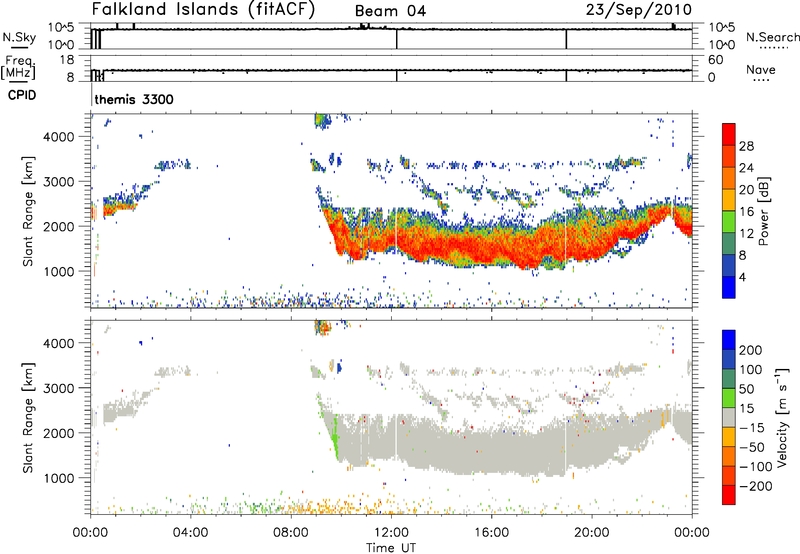Click the yellow segment of power colorbar
800x554 pixels.
(729, 200)
